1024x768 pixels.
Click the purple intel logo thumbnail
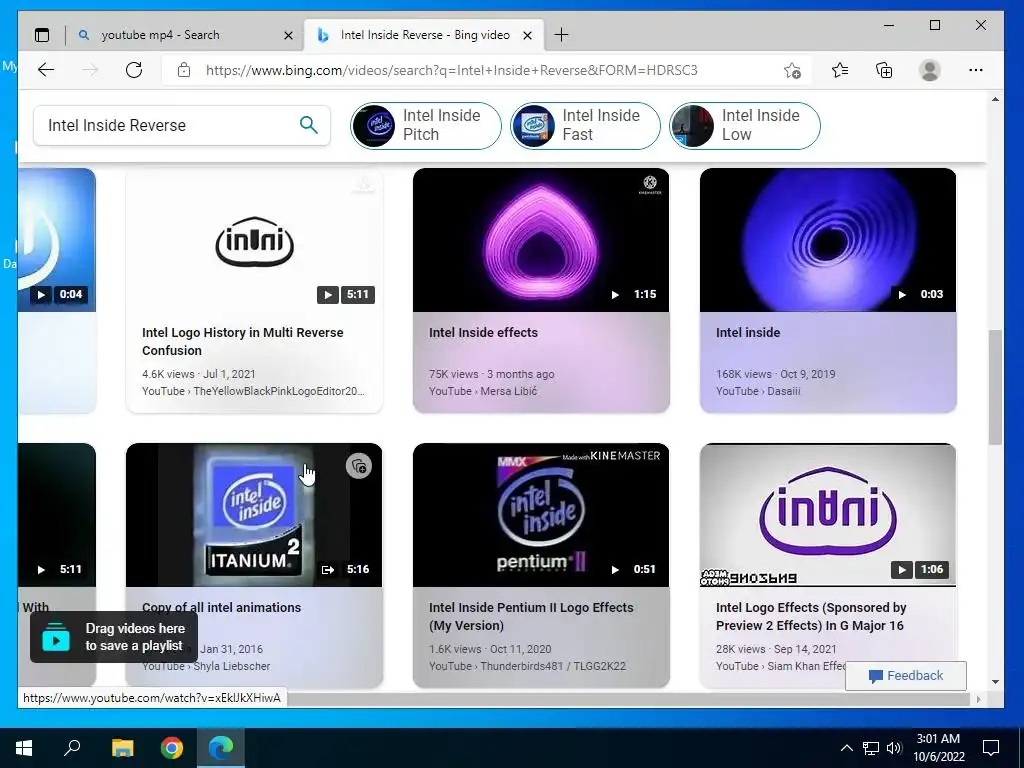coord(827,515)
